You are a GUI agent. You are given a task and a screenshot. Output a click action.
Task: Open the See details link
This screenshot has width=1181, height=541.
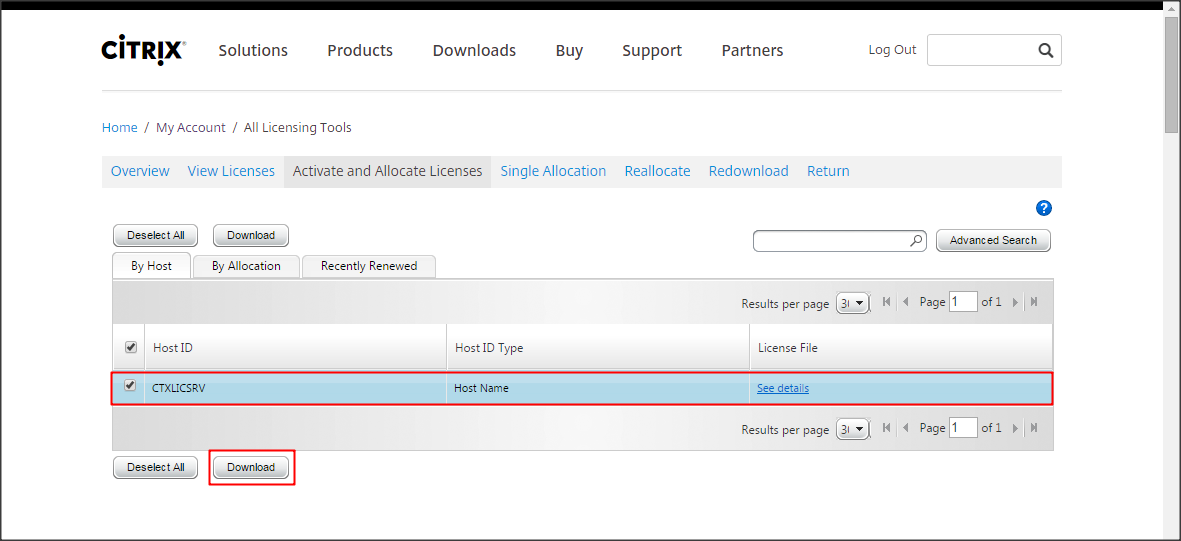783,388
